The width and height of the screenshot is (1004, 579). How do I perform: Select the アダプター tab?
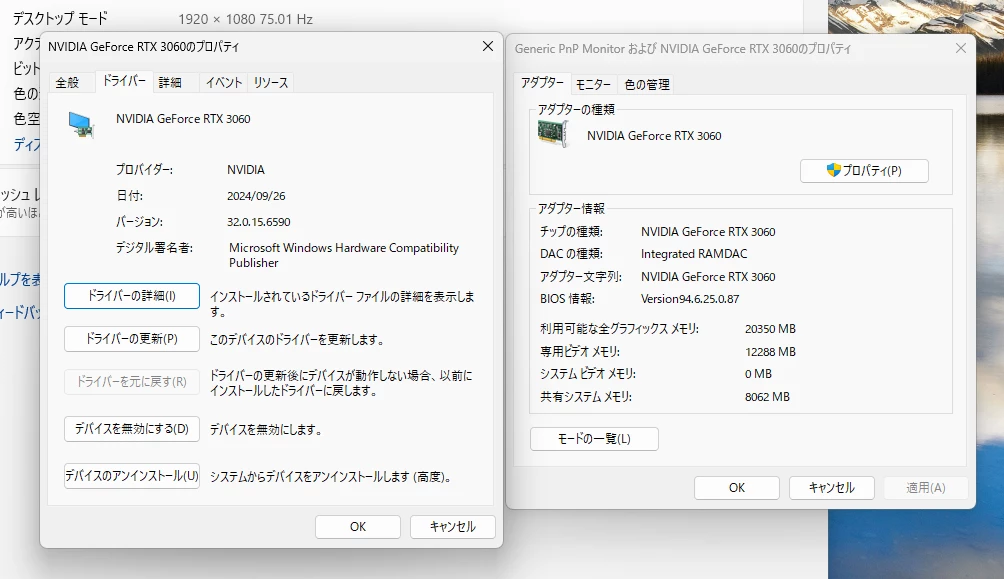[542, 83]
